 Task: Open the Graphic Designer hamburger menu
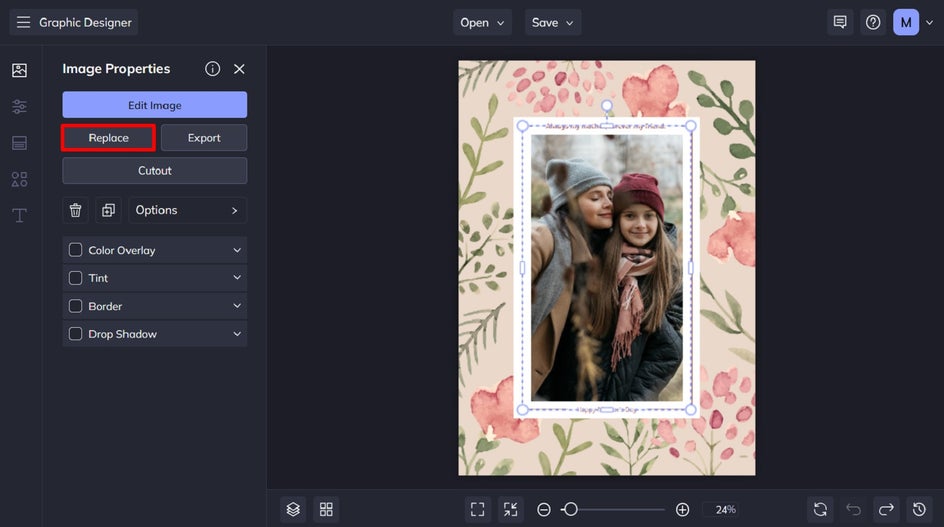23,22
